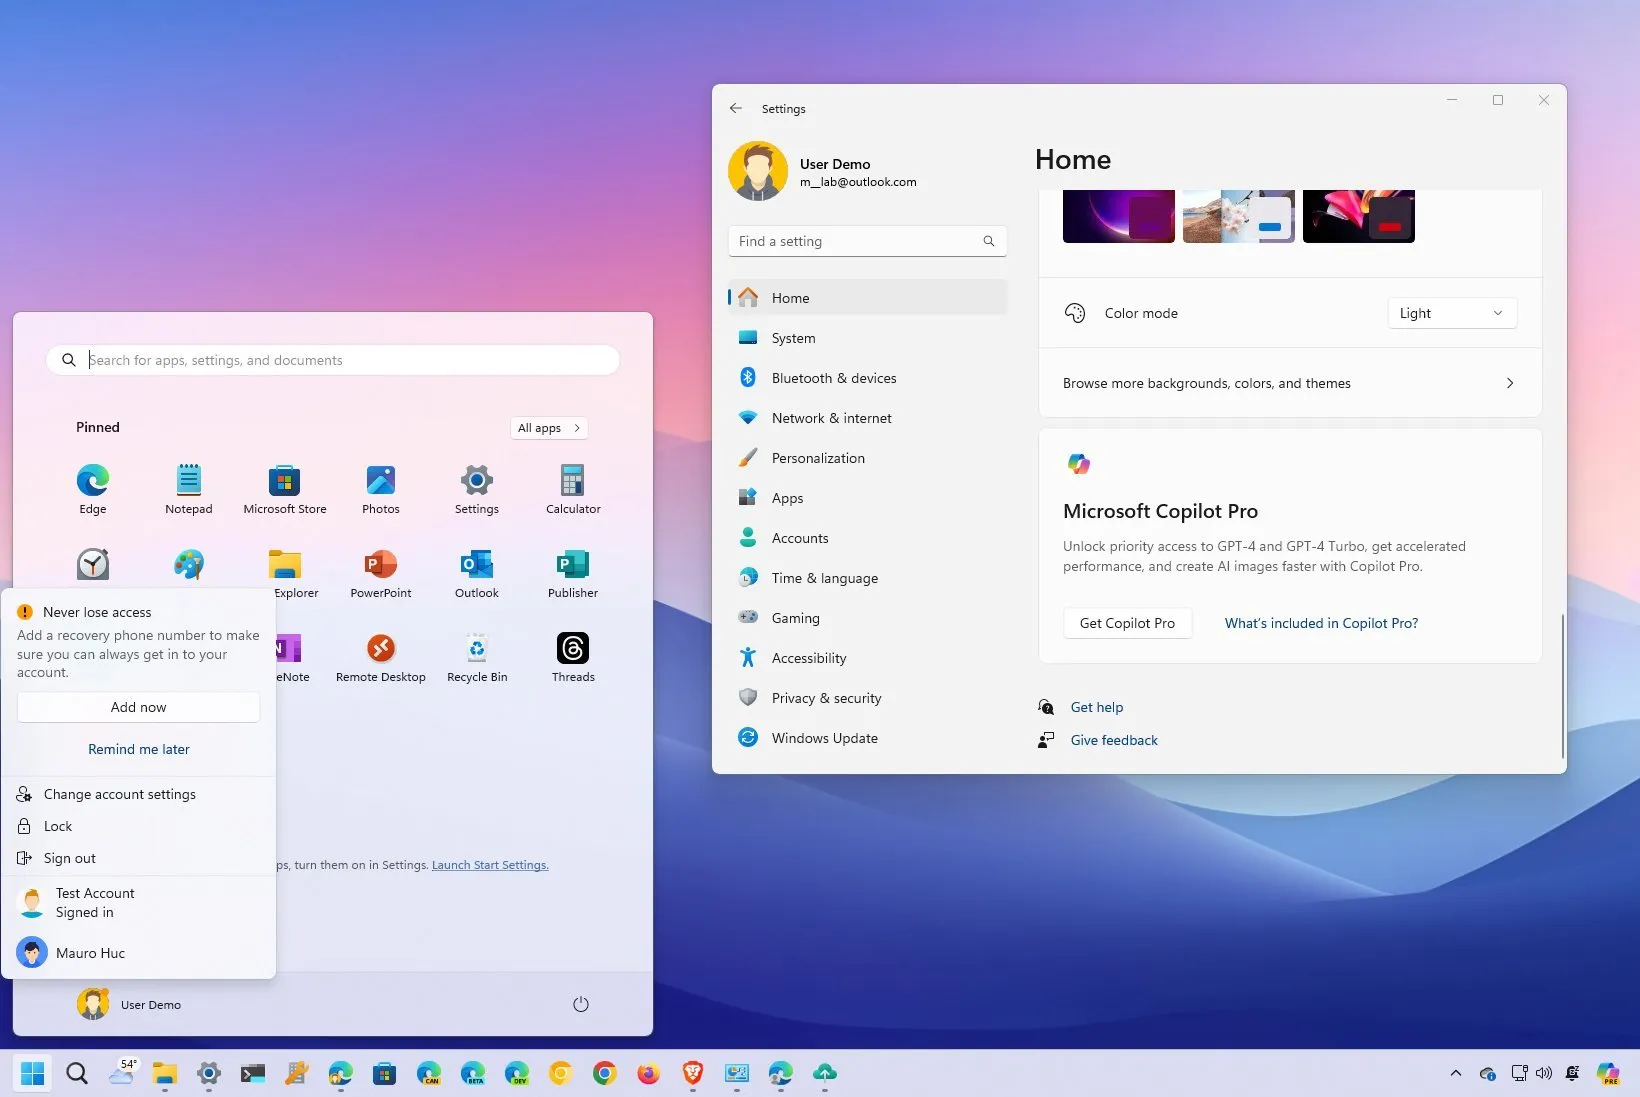
Task: Click the Find a setting search field
Action: (867, 241)
